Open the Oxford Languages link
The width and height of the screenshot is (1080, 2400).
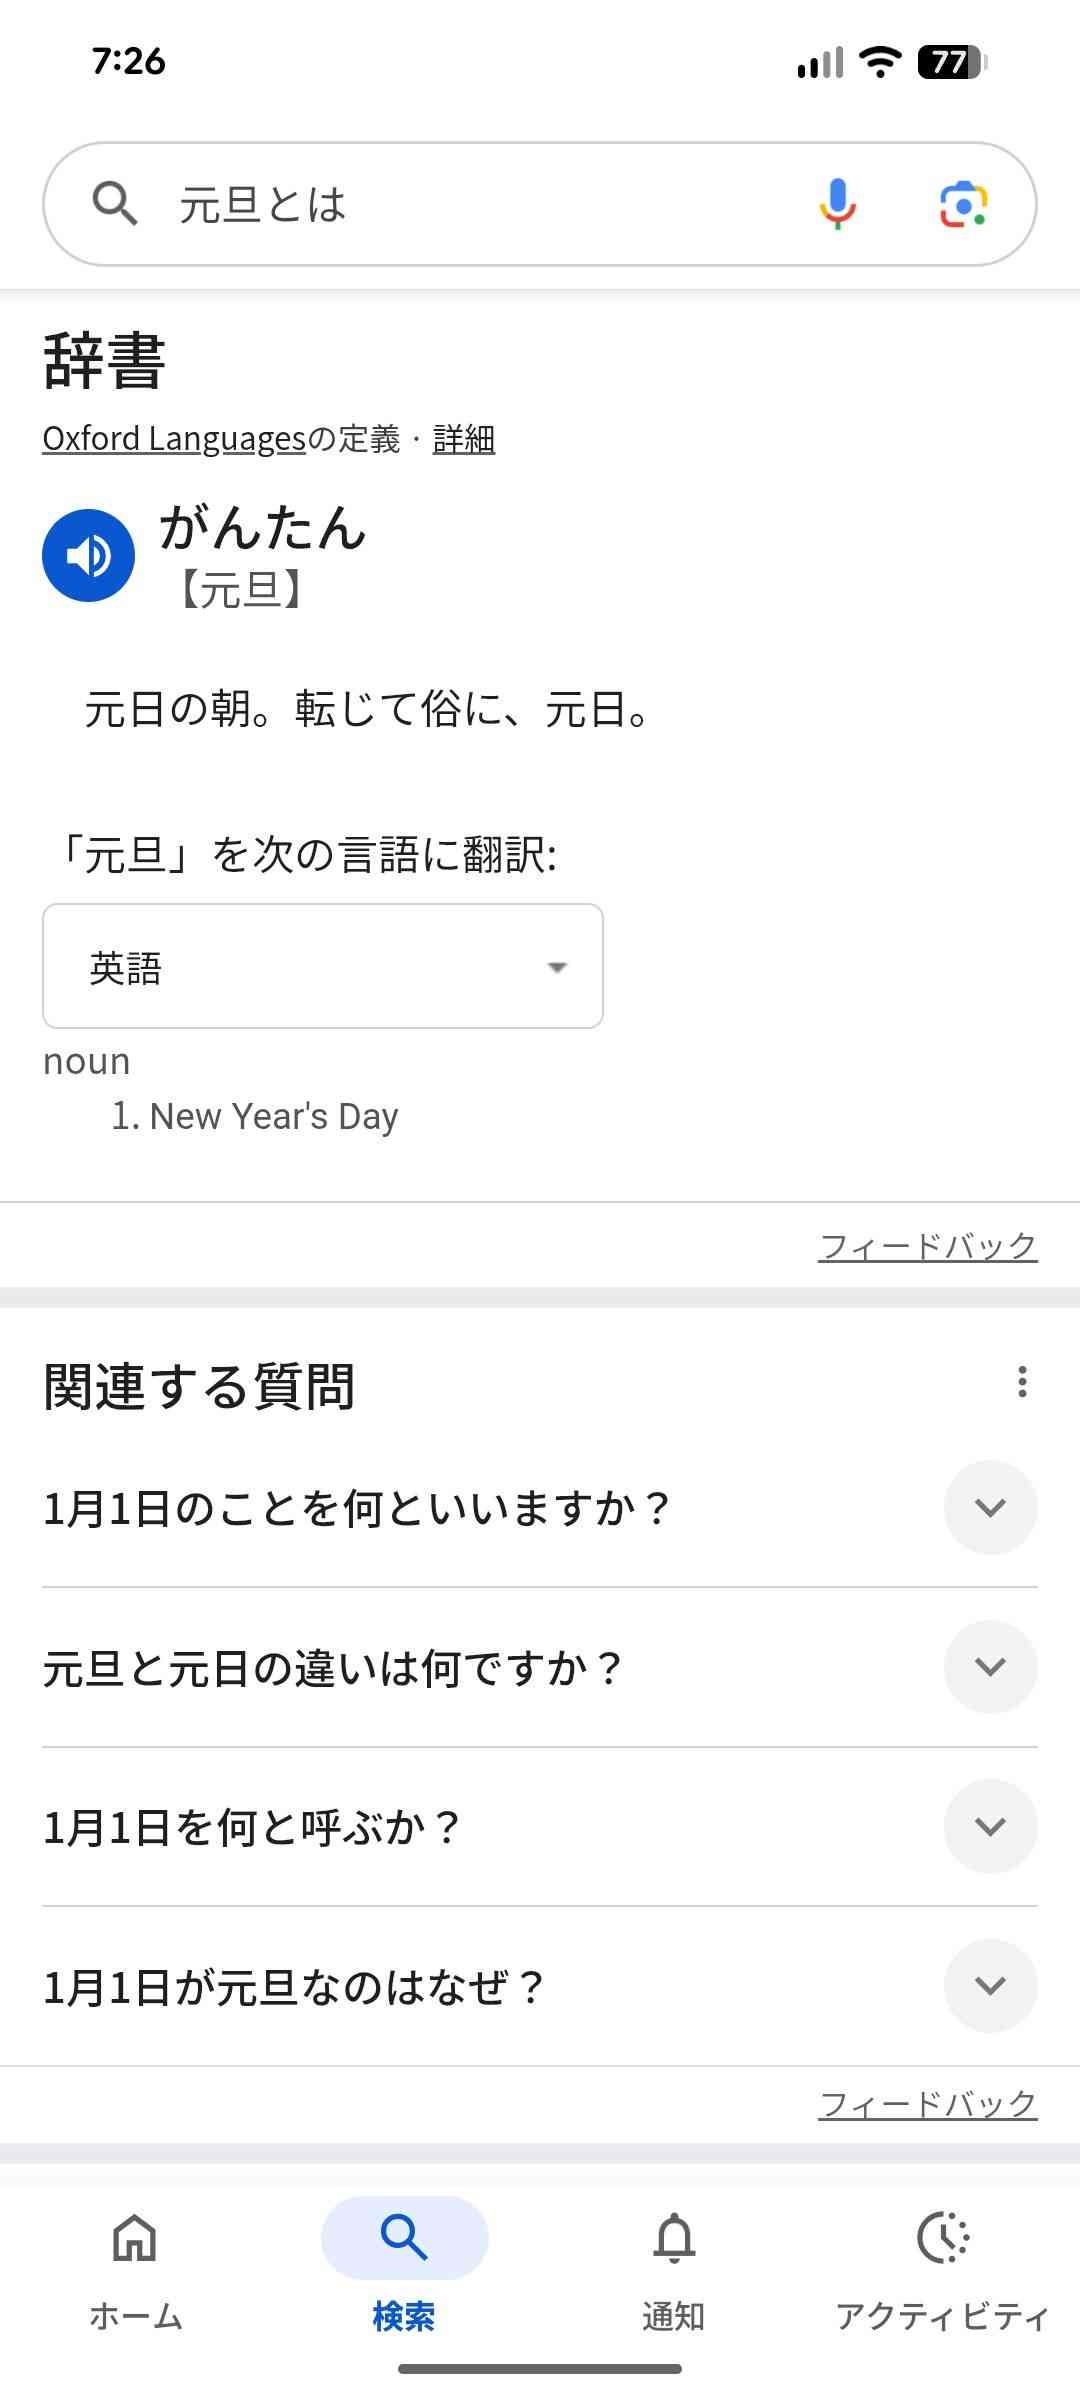[x=174, y=439]
